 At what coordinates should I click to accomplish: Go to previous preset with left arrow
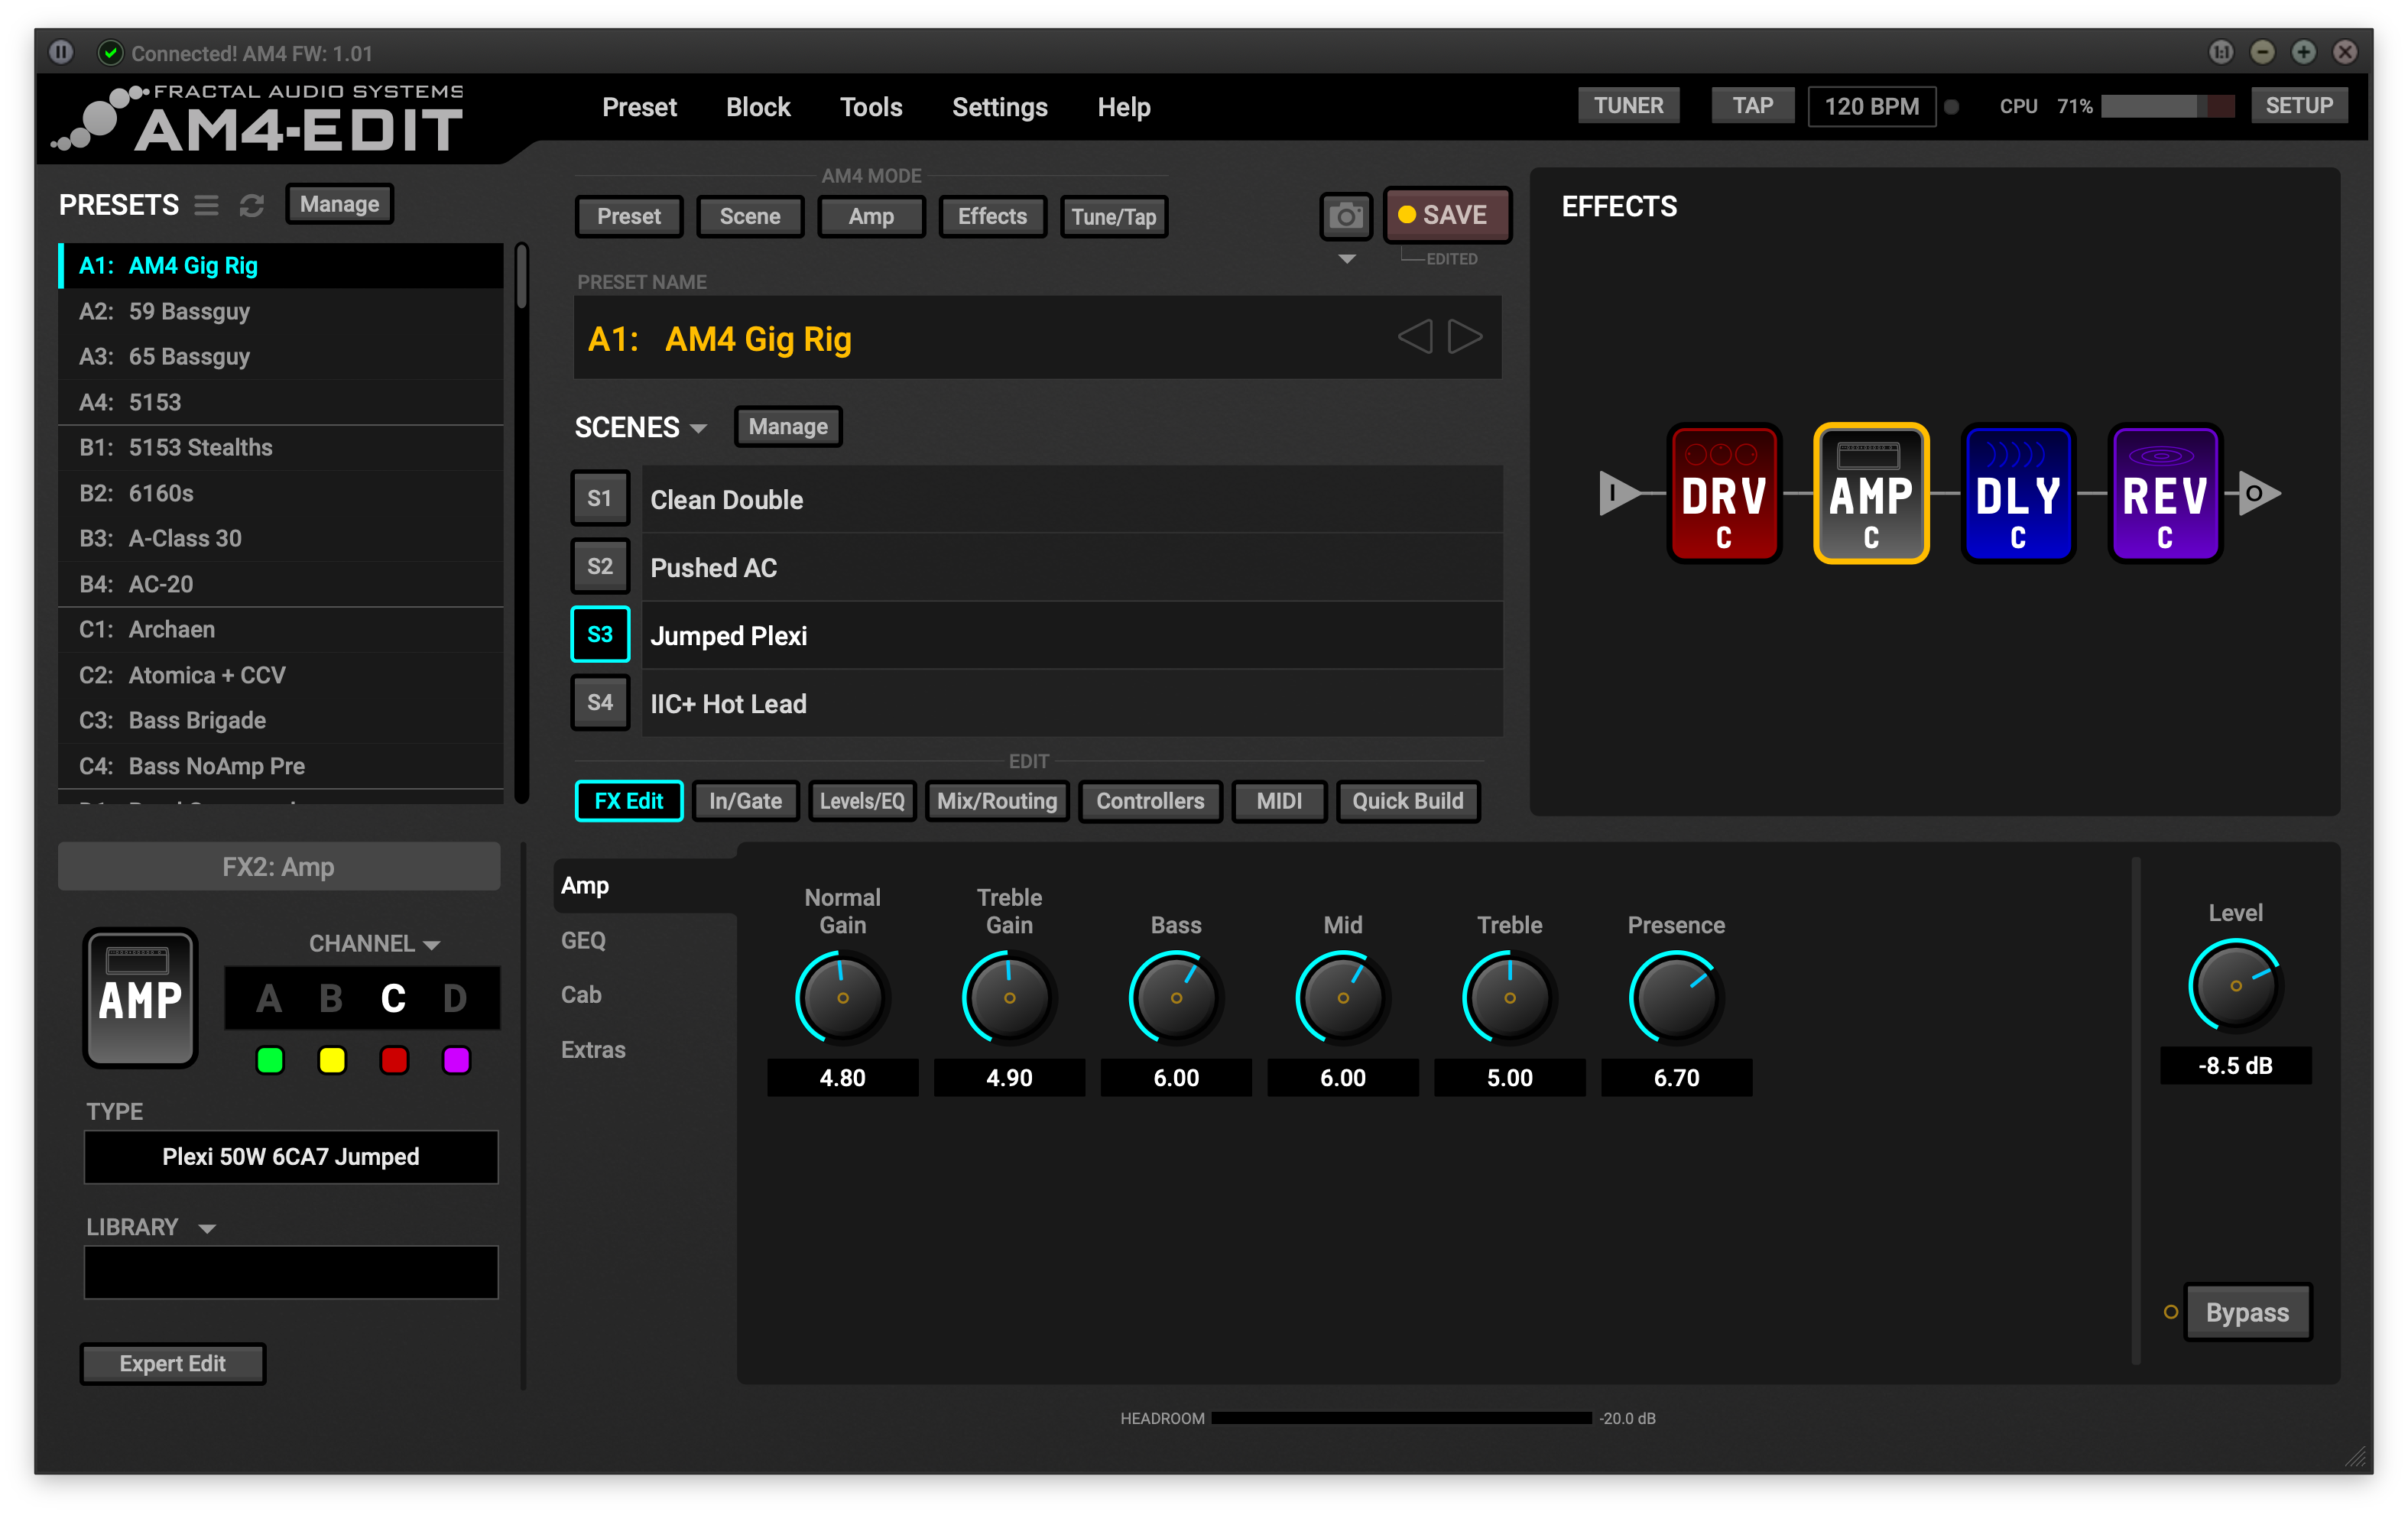tap(1414, 337)
